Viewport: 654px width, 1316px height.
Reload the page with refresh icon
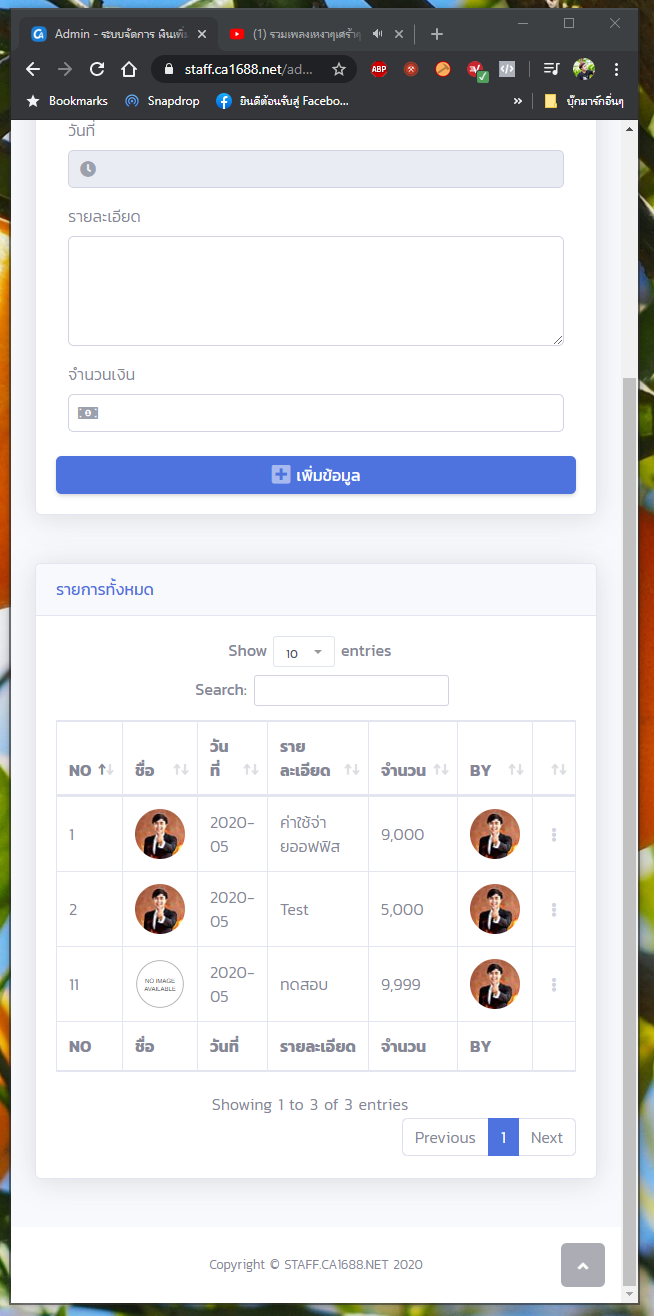pos(97,69)
